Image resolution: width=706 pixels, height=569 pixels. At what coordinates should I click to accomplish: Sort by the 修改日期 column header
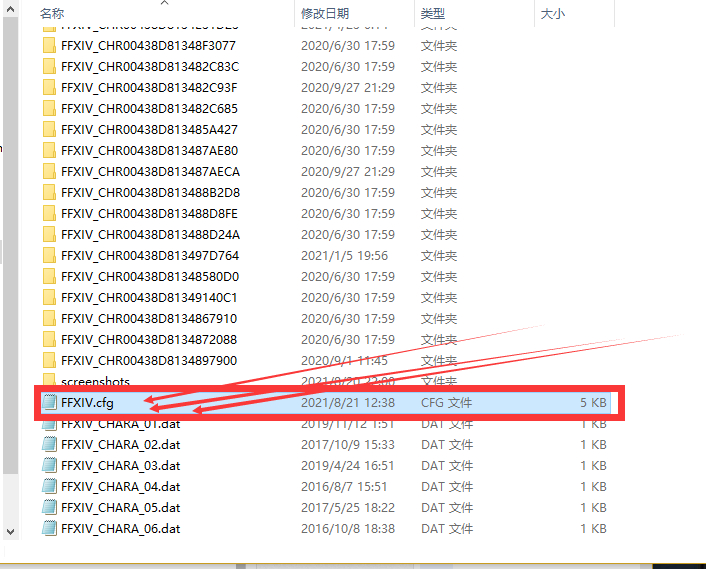(x=325, y=14)
